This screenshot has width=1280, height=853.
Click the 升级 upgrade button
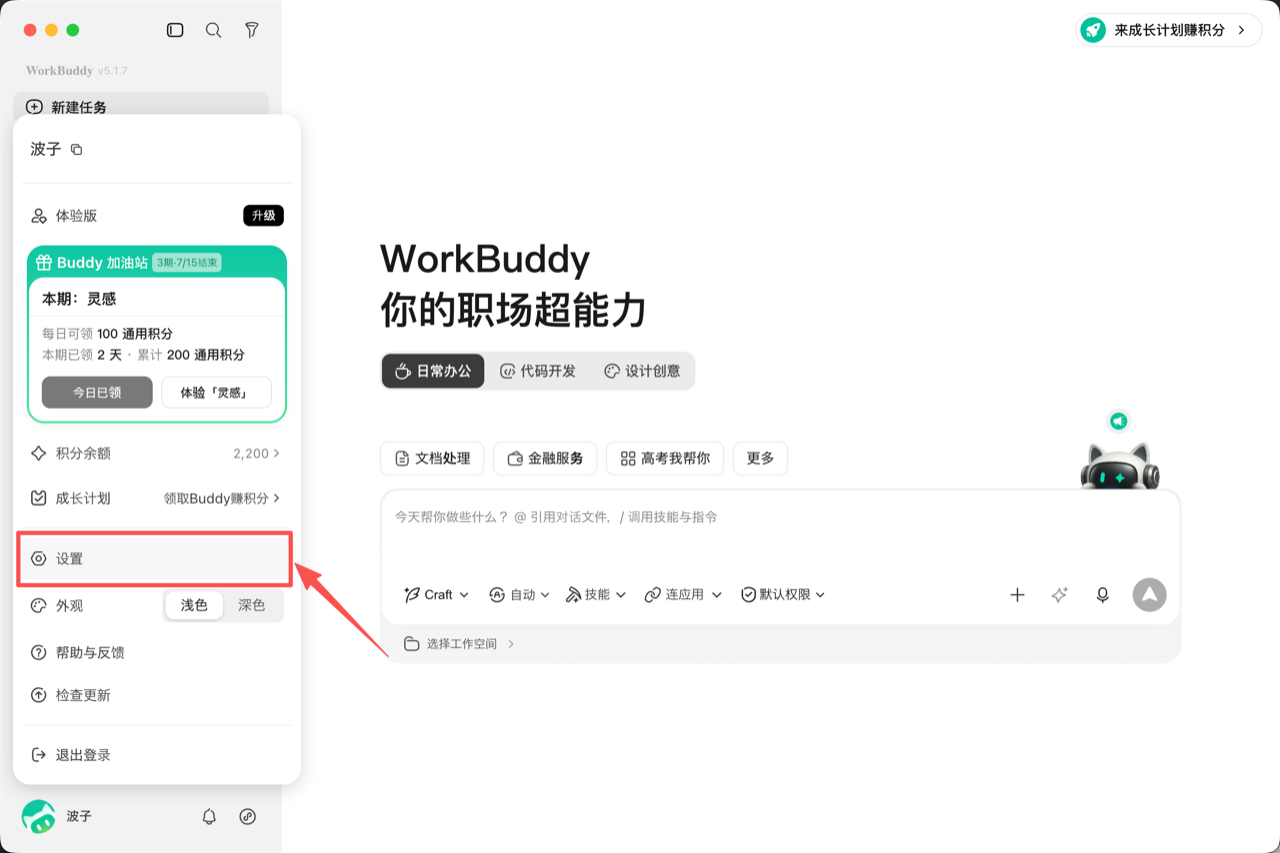(264, 216)
